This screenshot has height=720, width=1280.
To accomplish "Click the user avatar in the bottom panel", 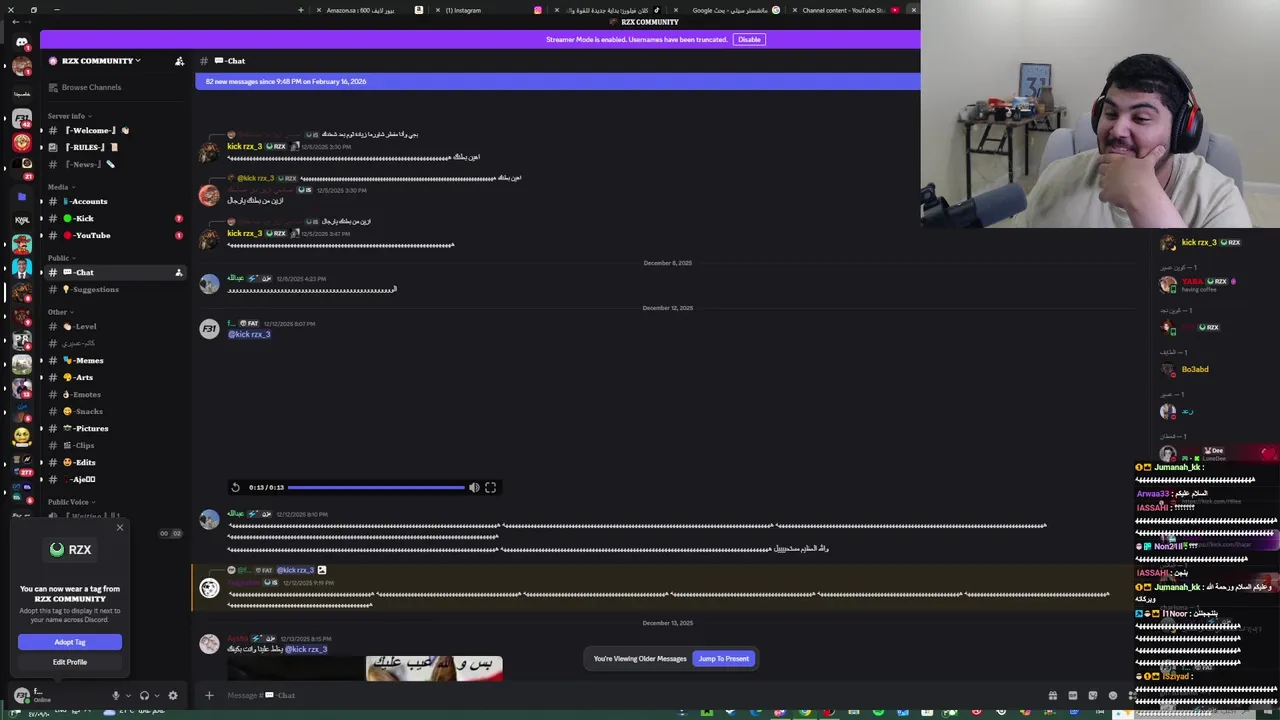I will point(22,695).
